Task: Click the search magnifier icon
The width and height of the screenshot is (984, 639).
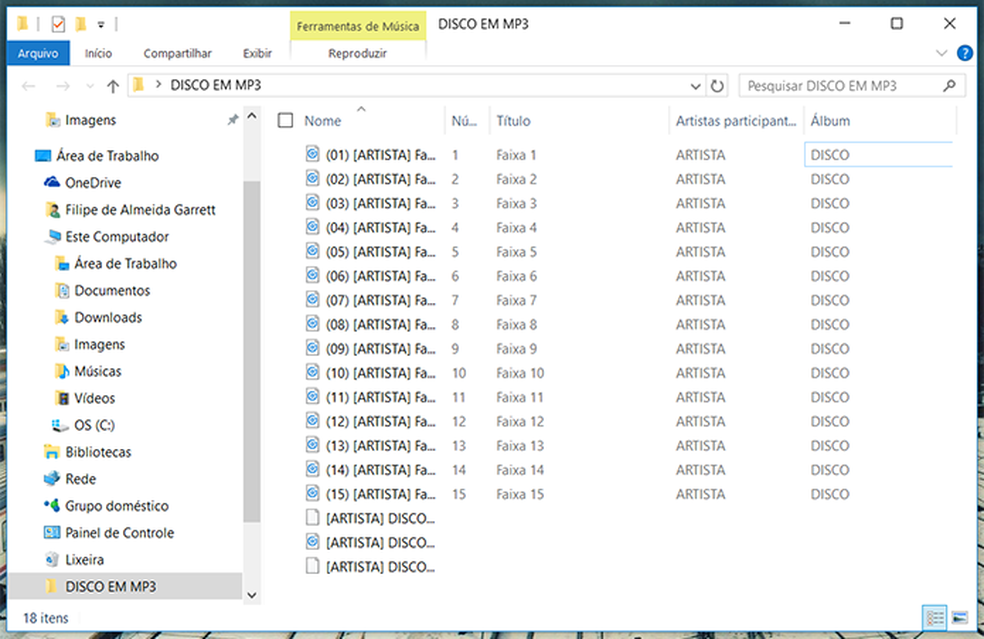Action: pyautogui.click(x=950, y=86)
